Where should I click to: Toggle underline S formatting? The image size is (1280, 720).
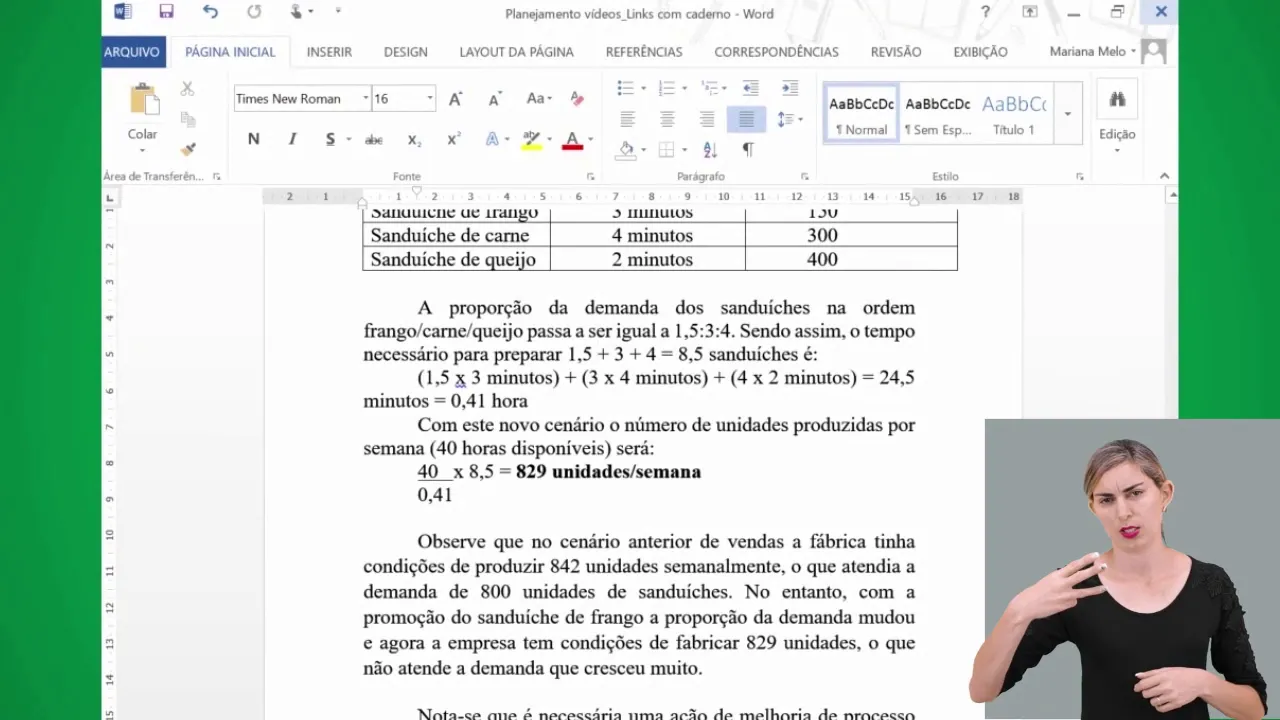pos(330,139)
